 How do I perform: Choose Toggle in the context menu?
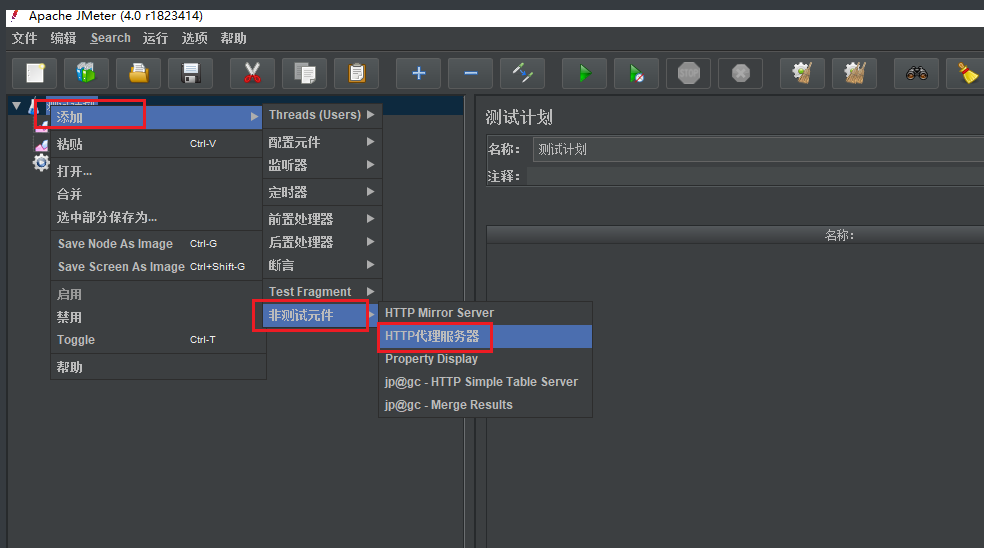(158, 340)
